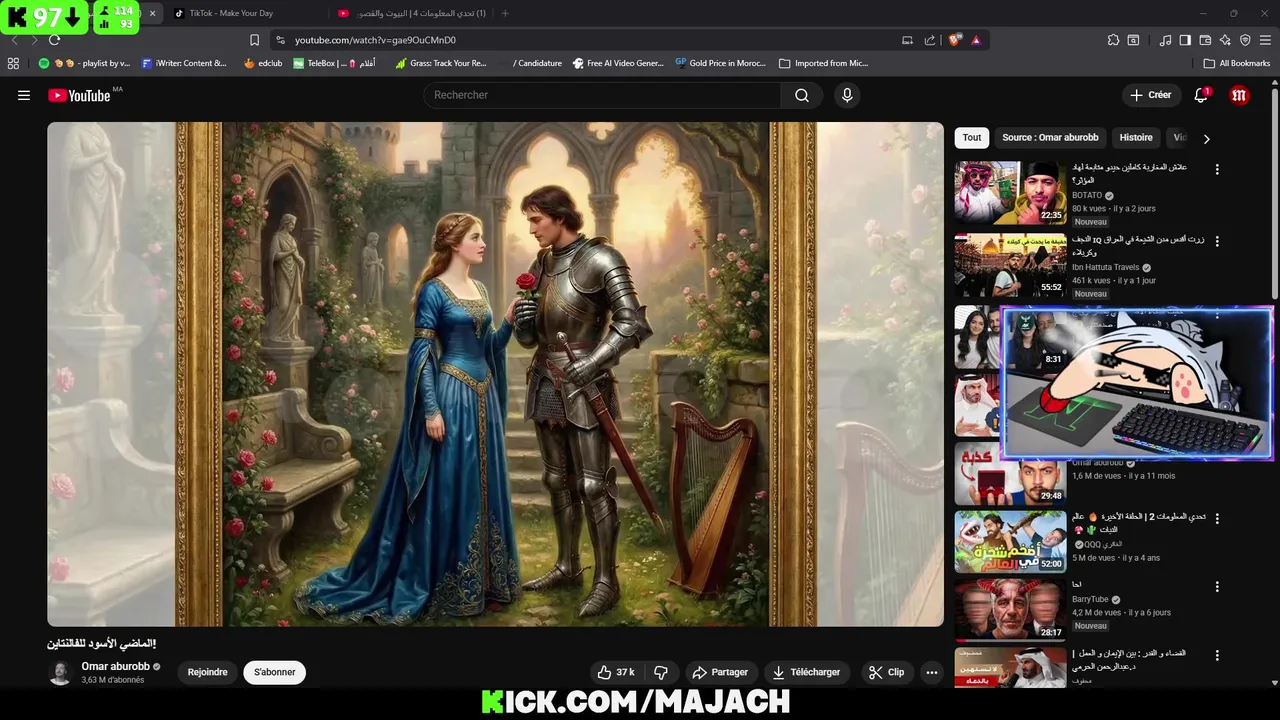Select the Source : Omar aburobb chip
This screenshot has width=1280, height=720.
pyautogui.click(x=1050, y=137)
